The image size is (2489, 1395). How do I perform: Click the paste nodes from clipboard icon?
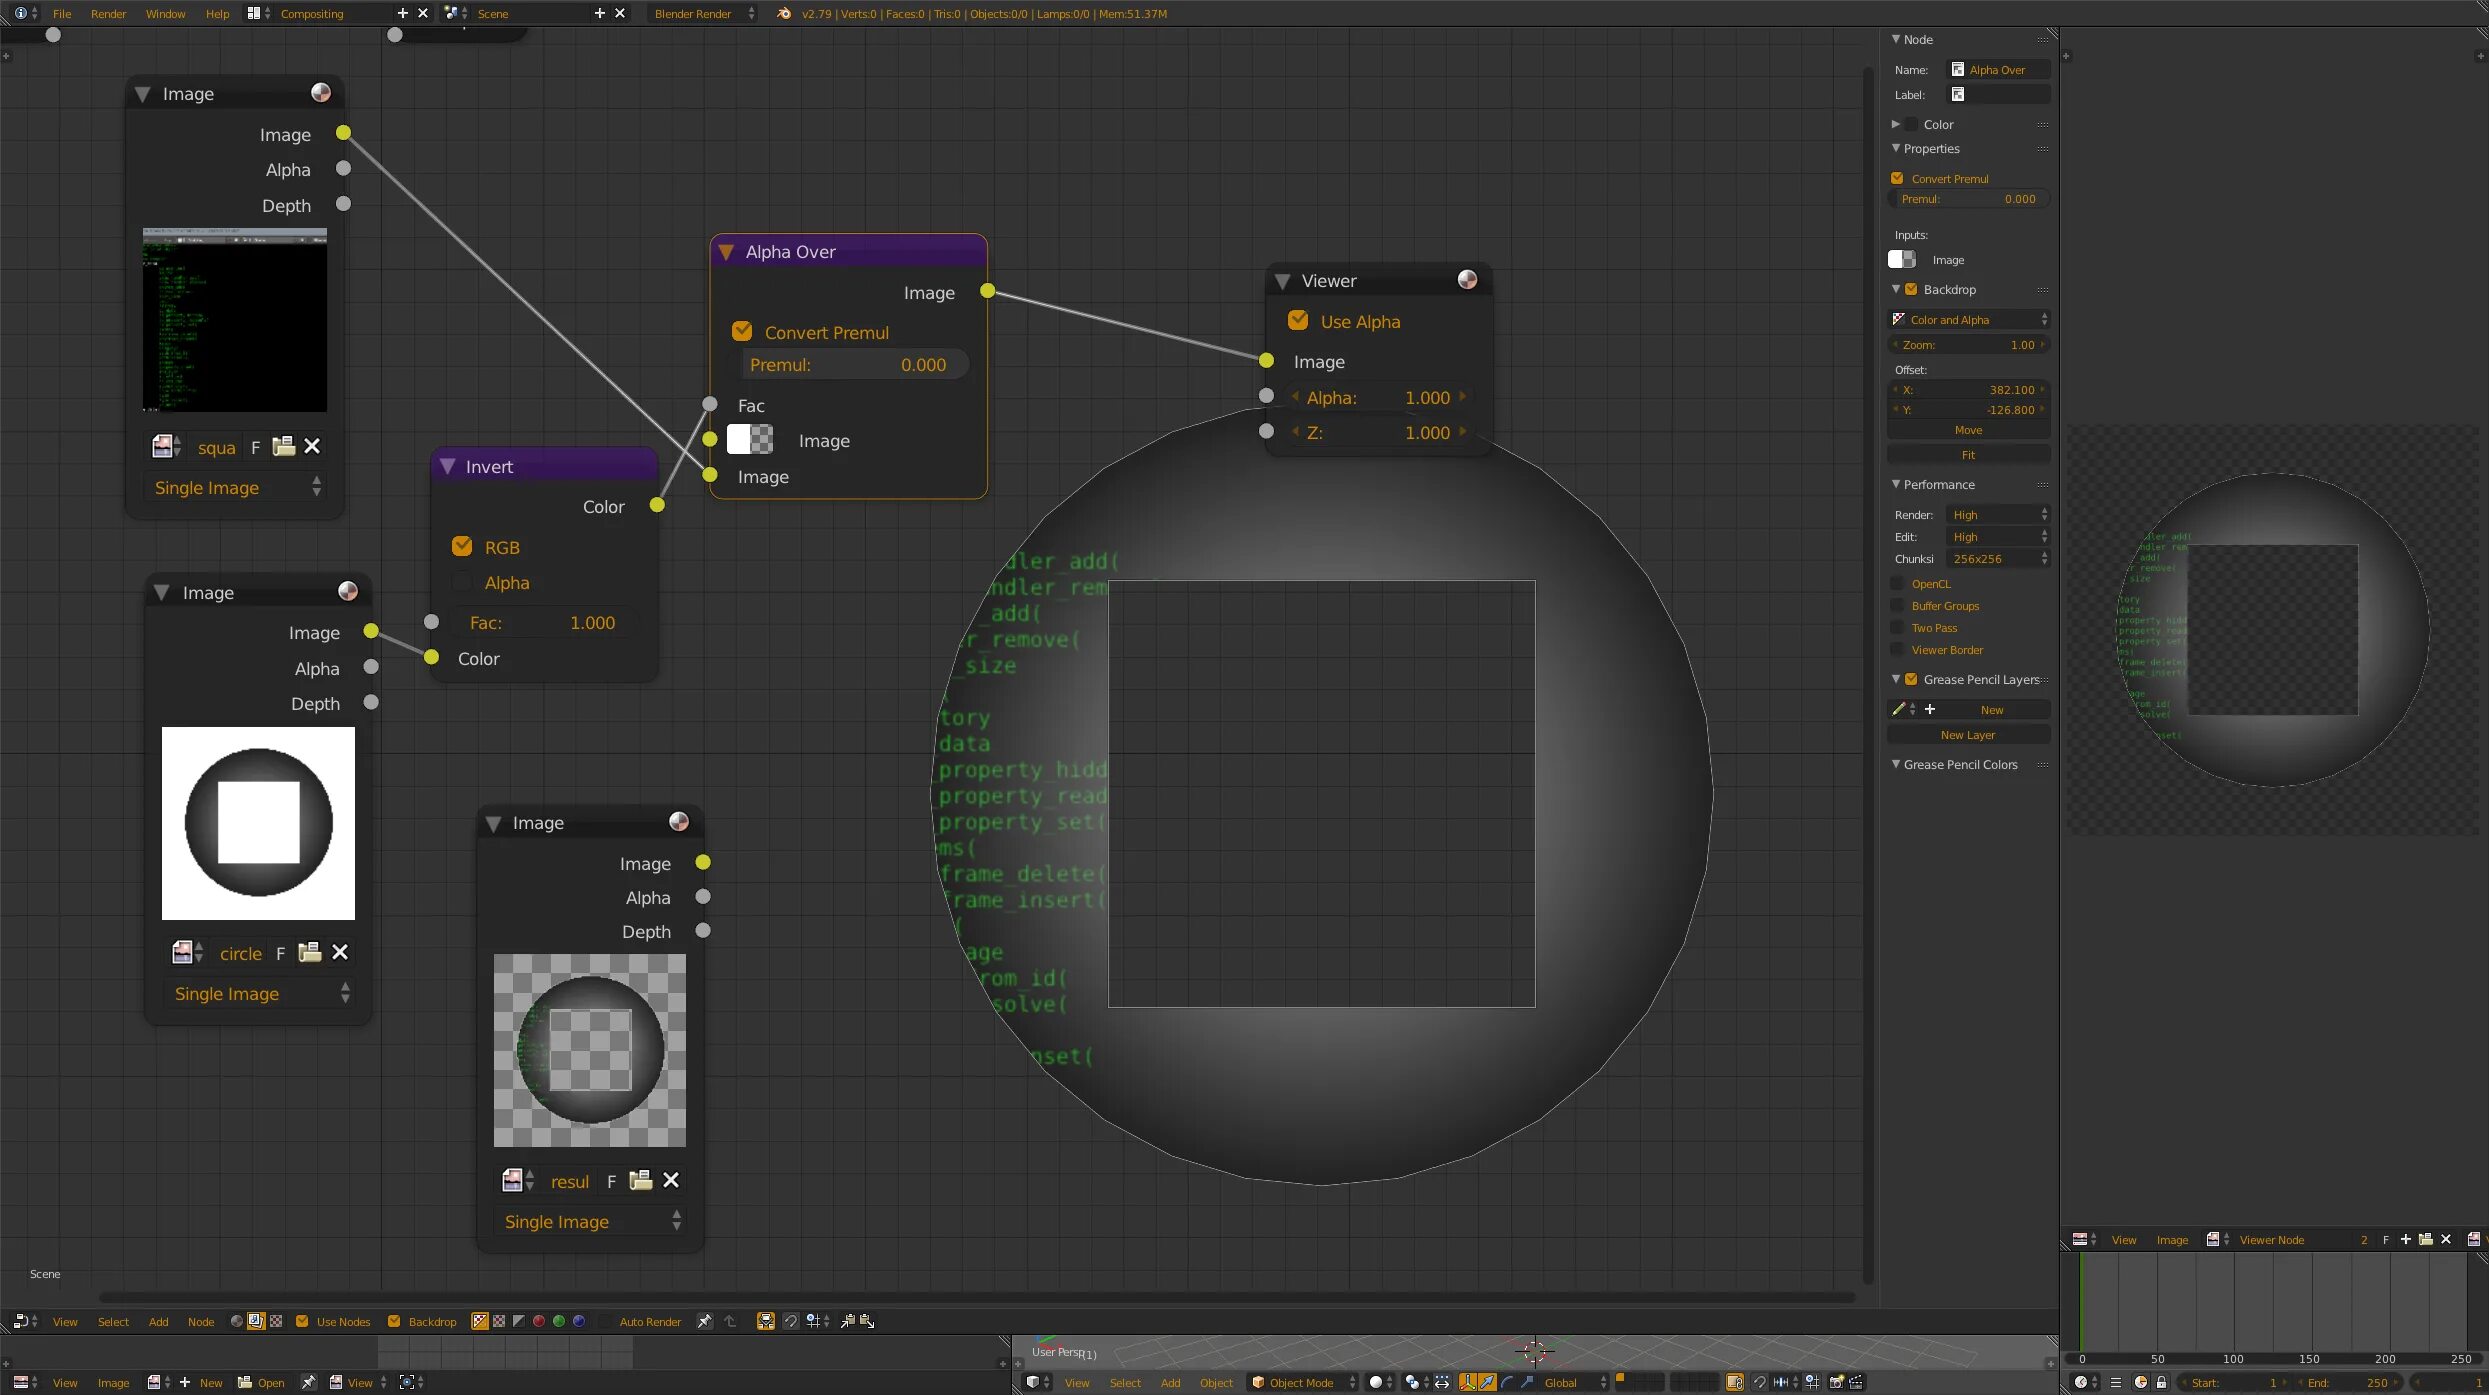pos(867,1321)
